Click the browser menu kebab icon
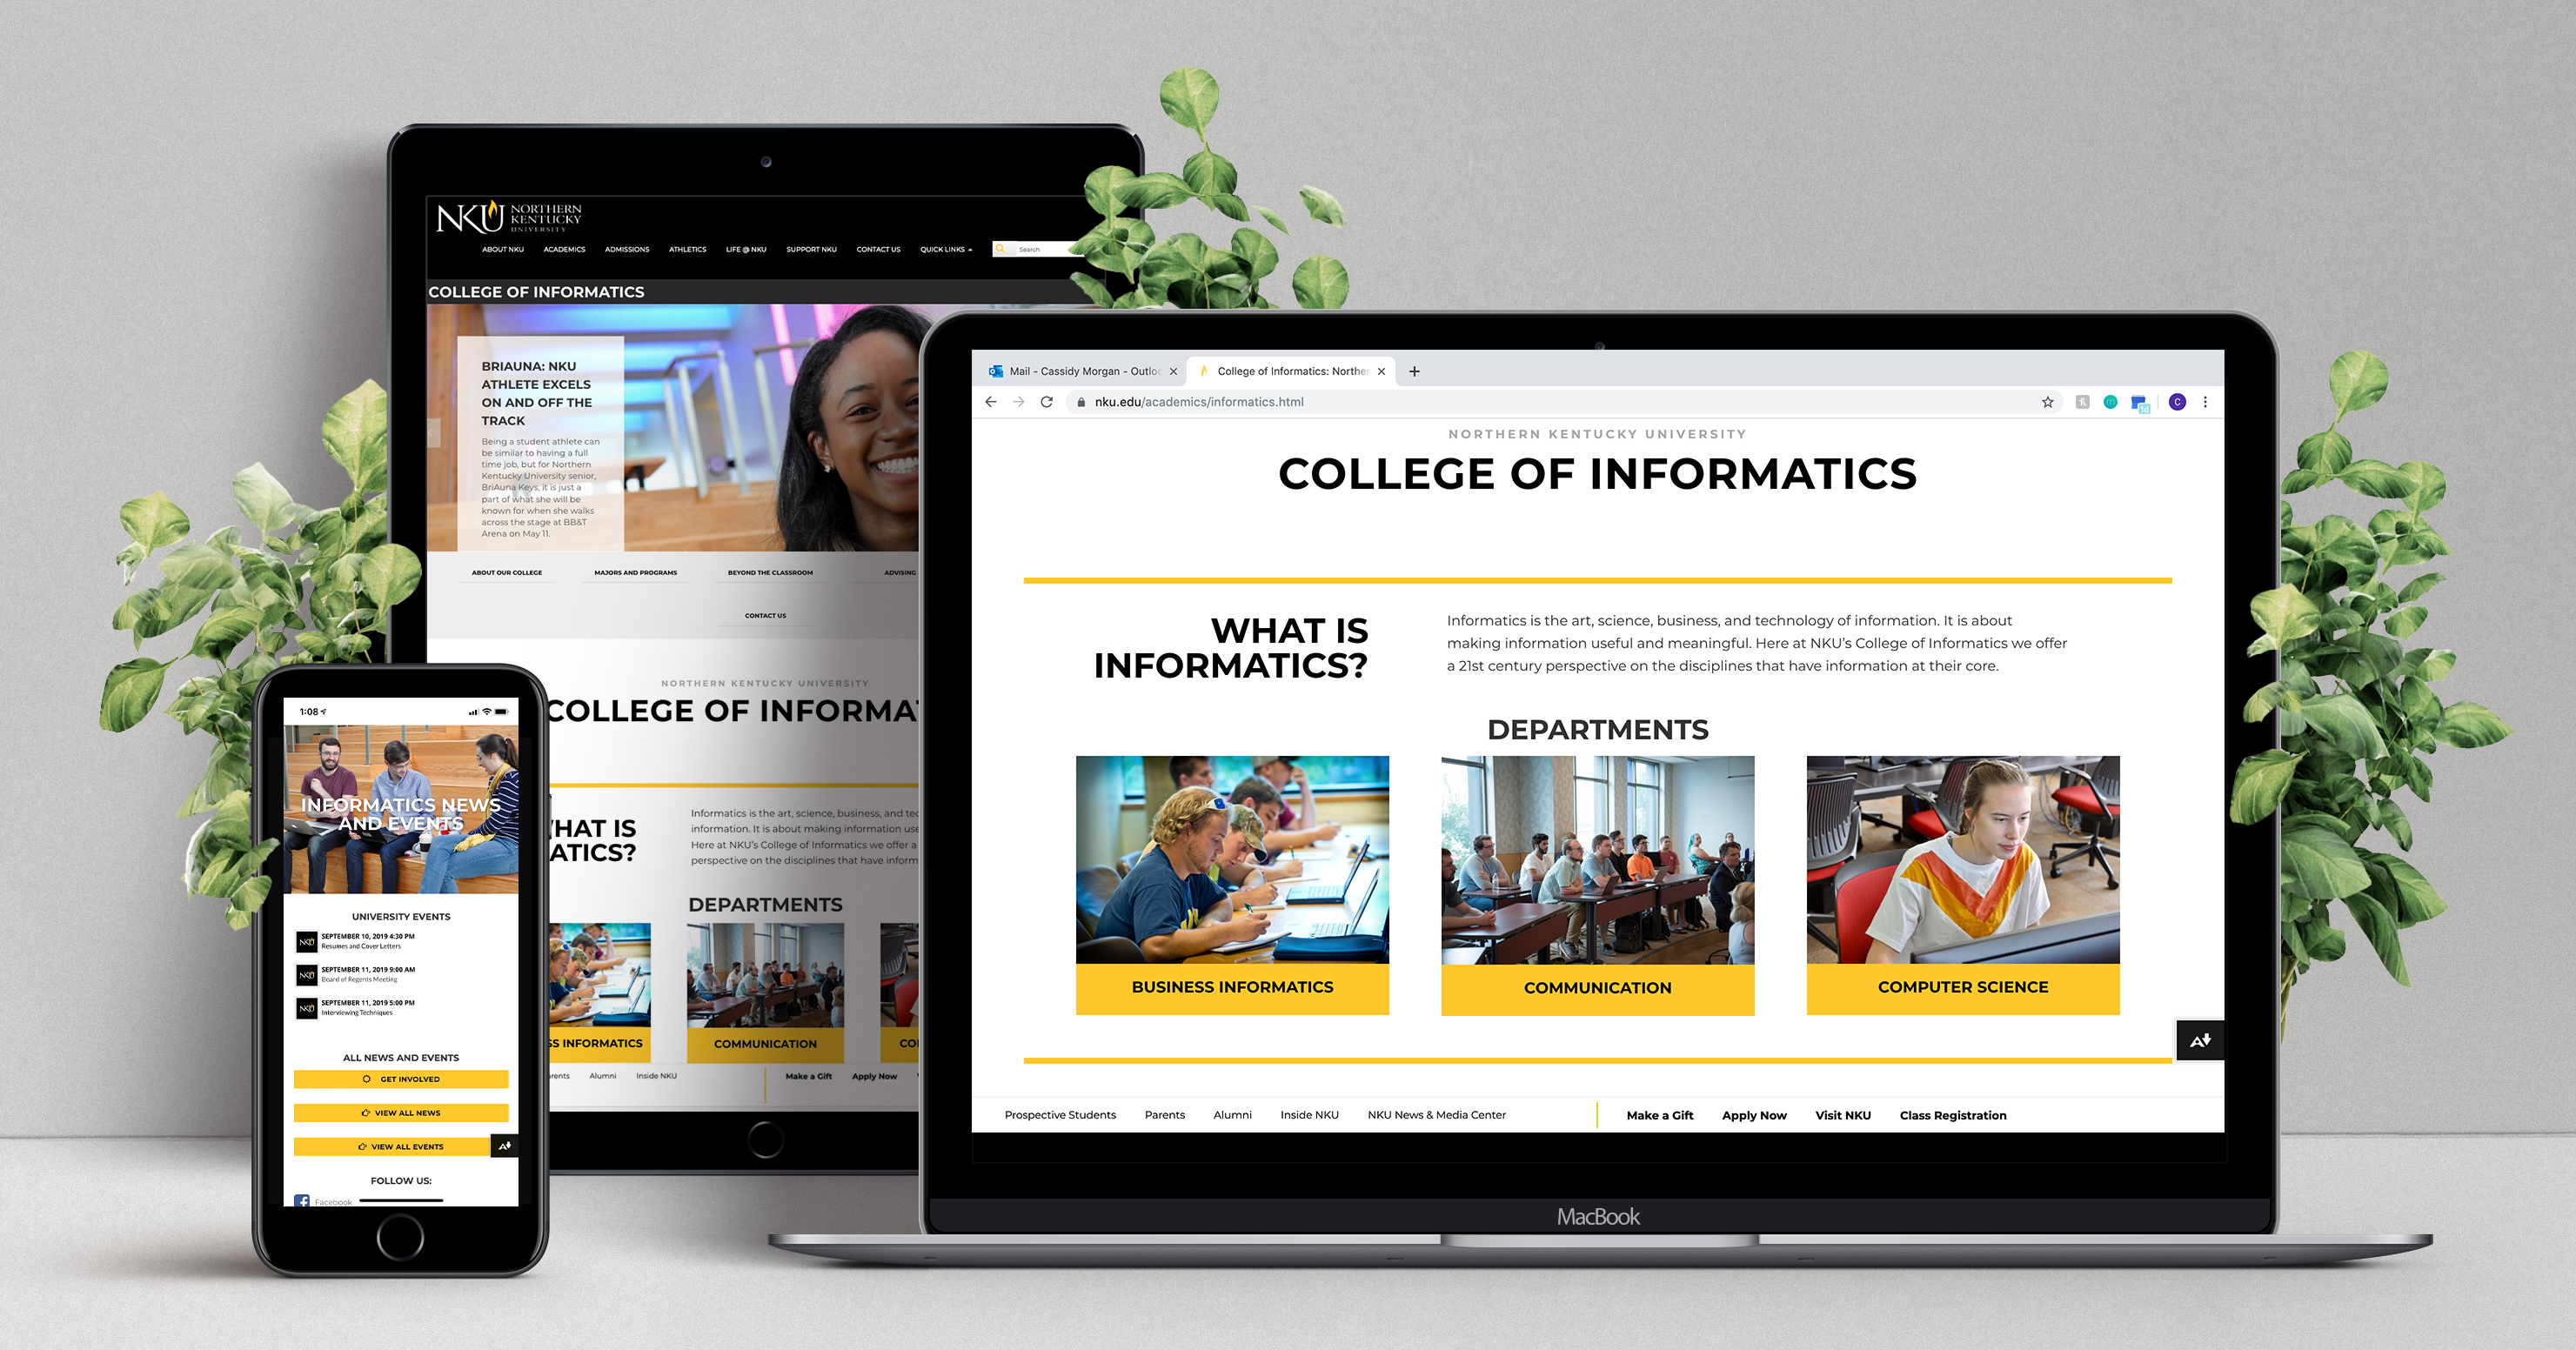The height and width of the screenshot is (1350, 2576). (2213, 402)
